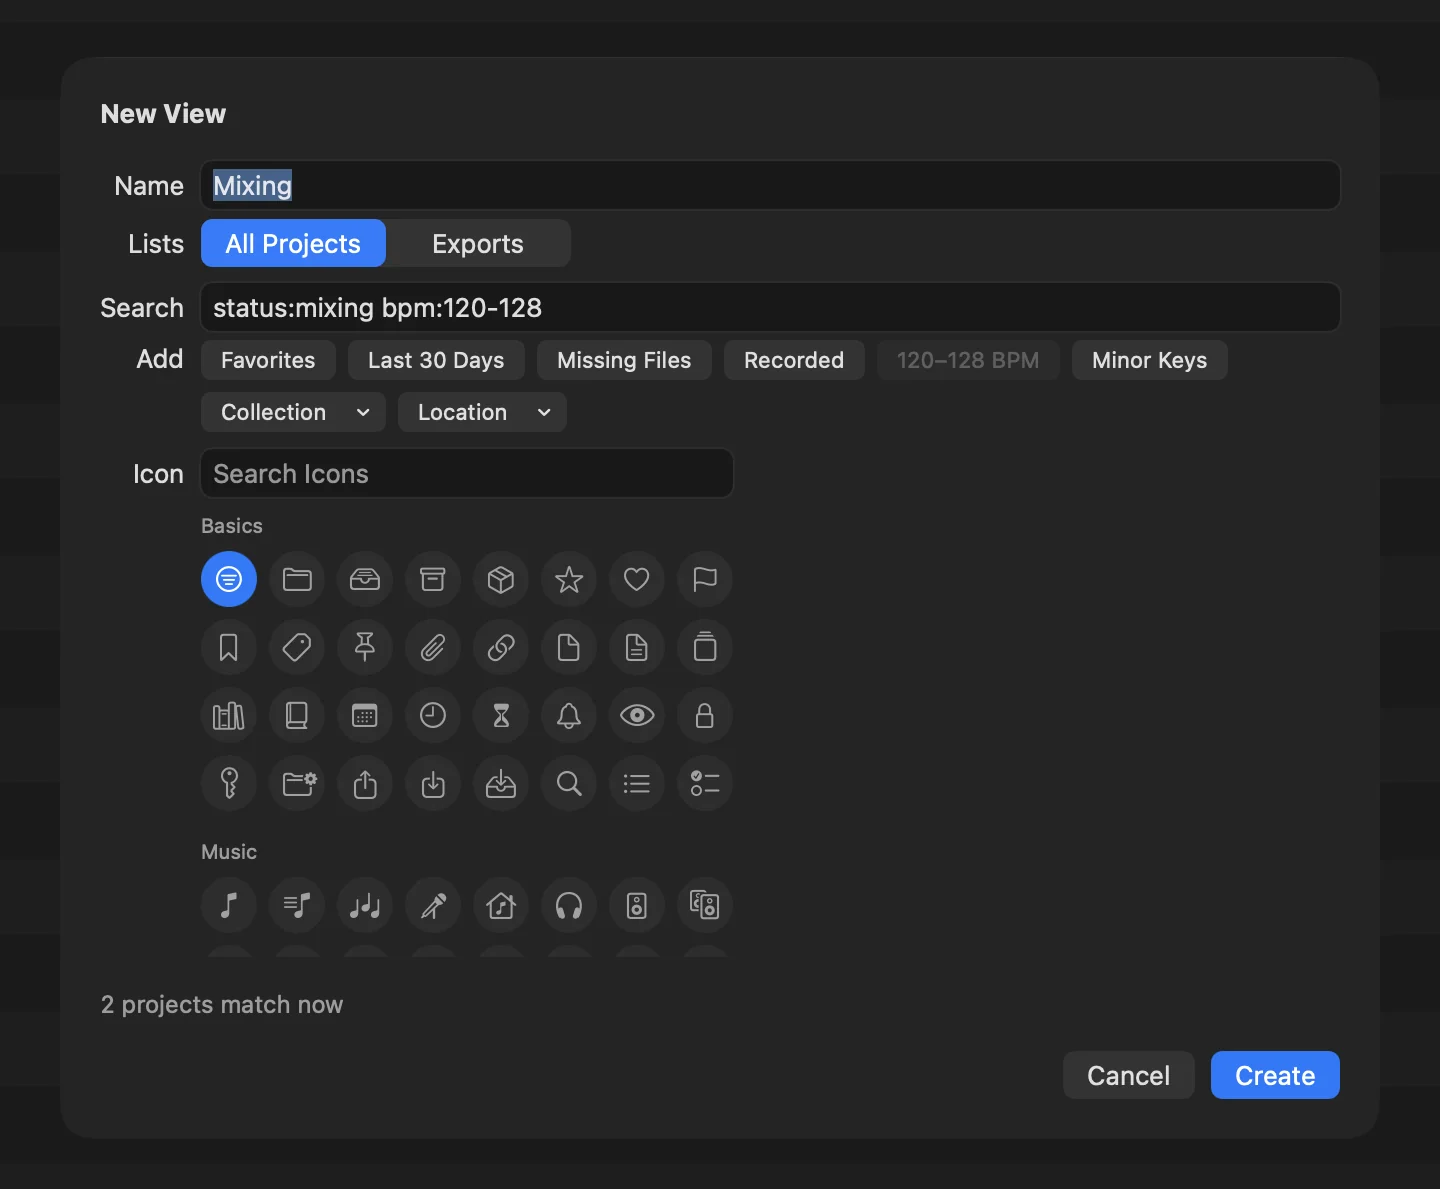Open the Collection dropdown
The image size is (1440, 1189).
(x=293, y=412)
